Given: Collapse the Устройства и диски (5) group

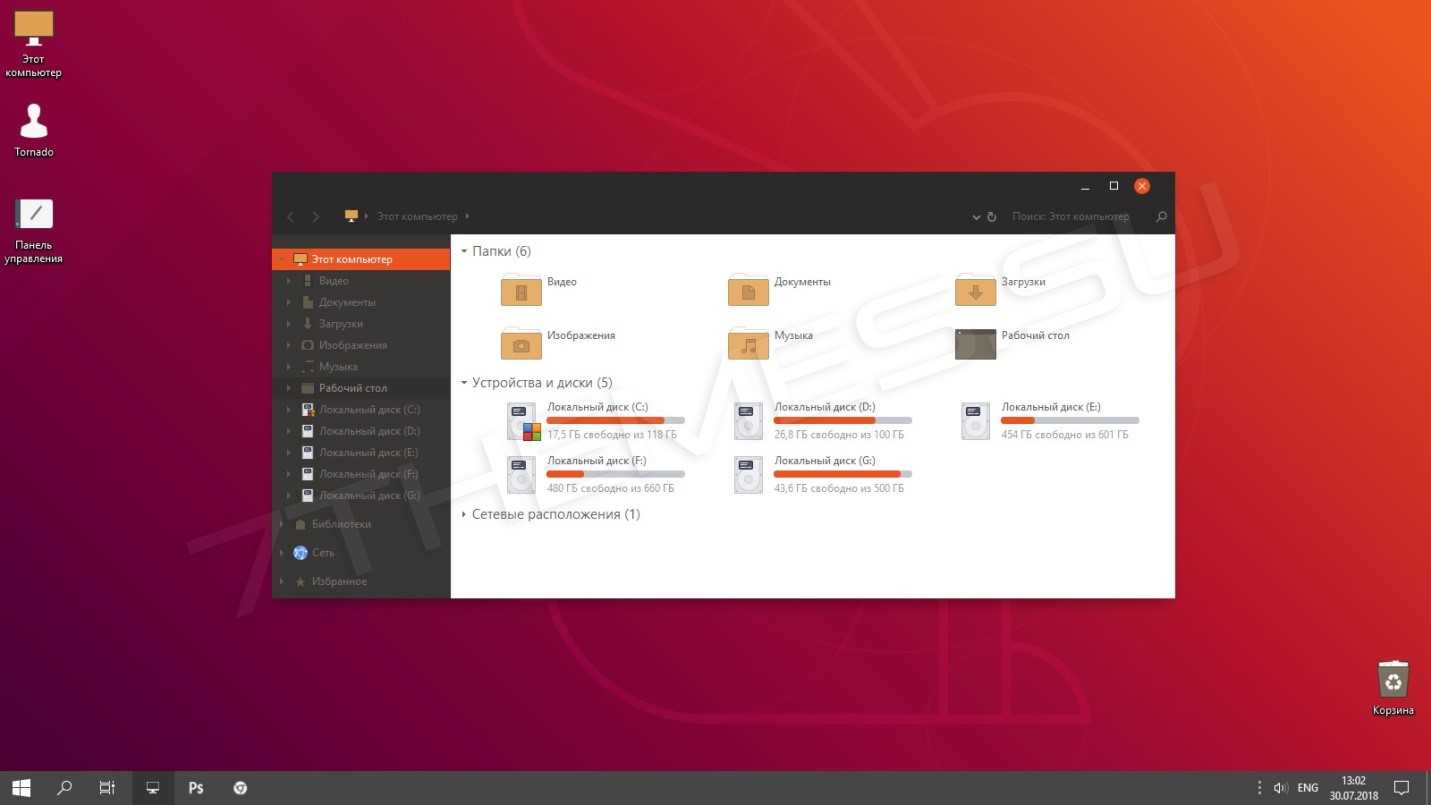Looking at the screenshot, I should click(464, 383).
